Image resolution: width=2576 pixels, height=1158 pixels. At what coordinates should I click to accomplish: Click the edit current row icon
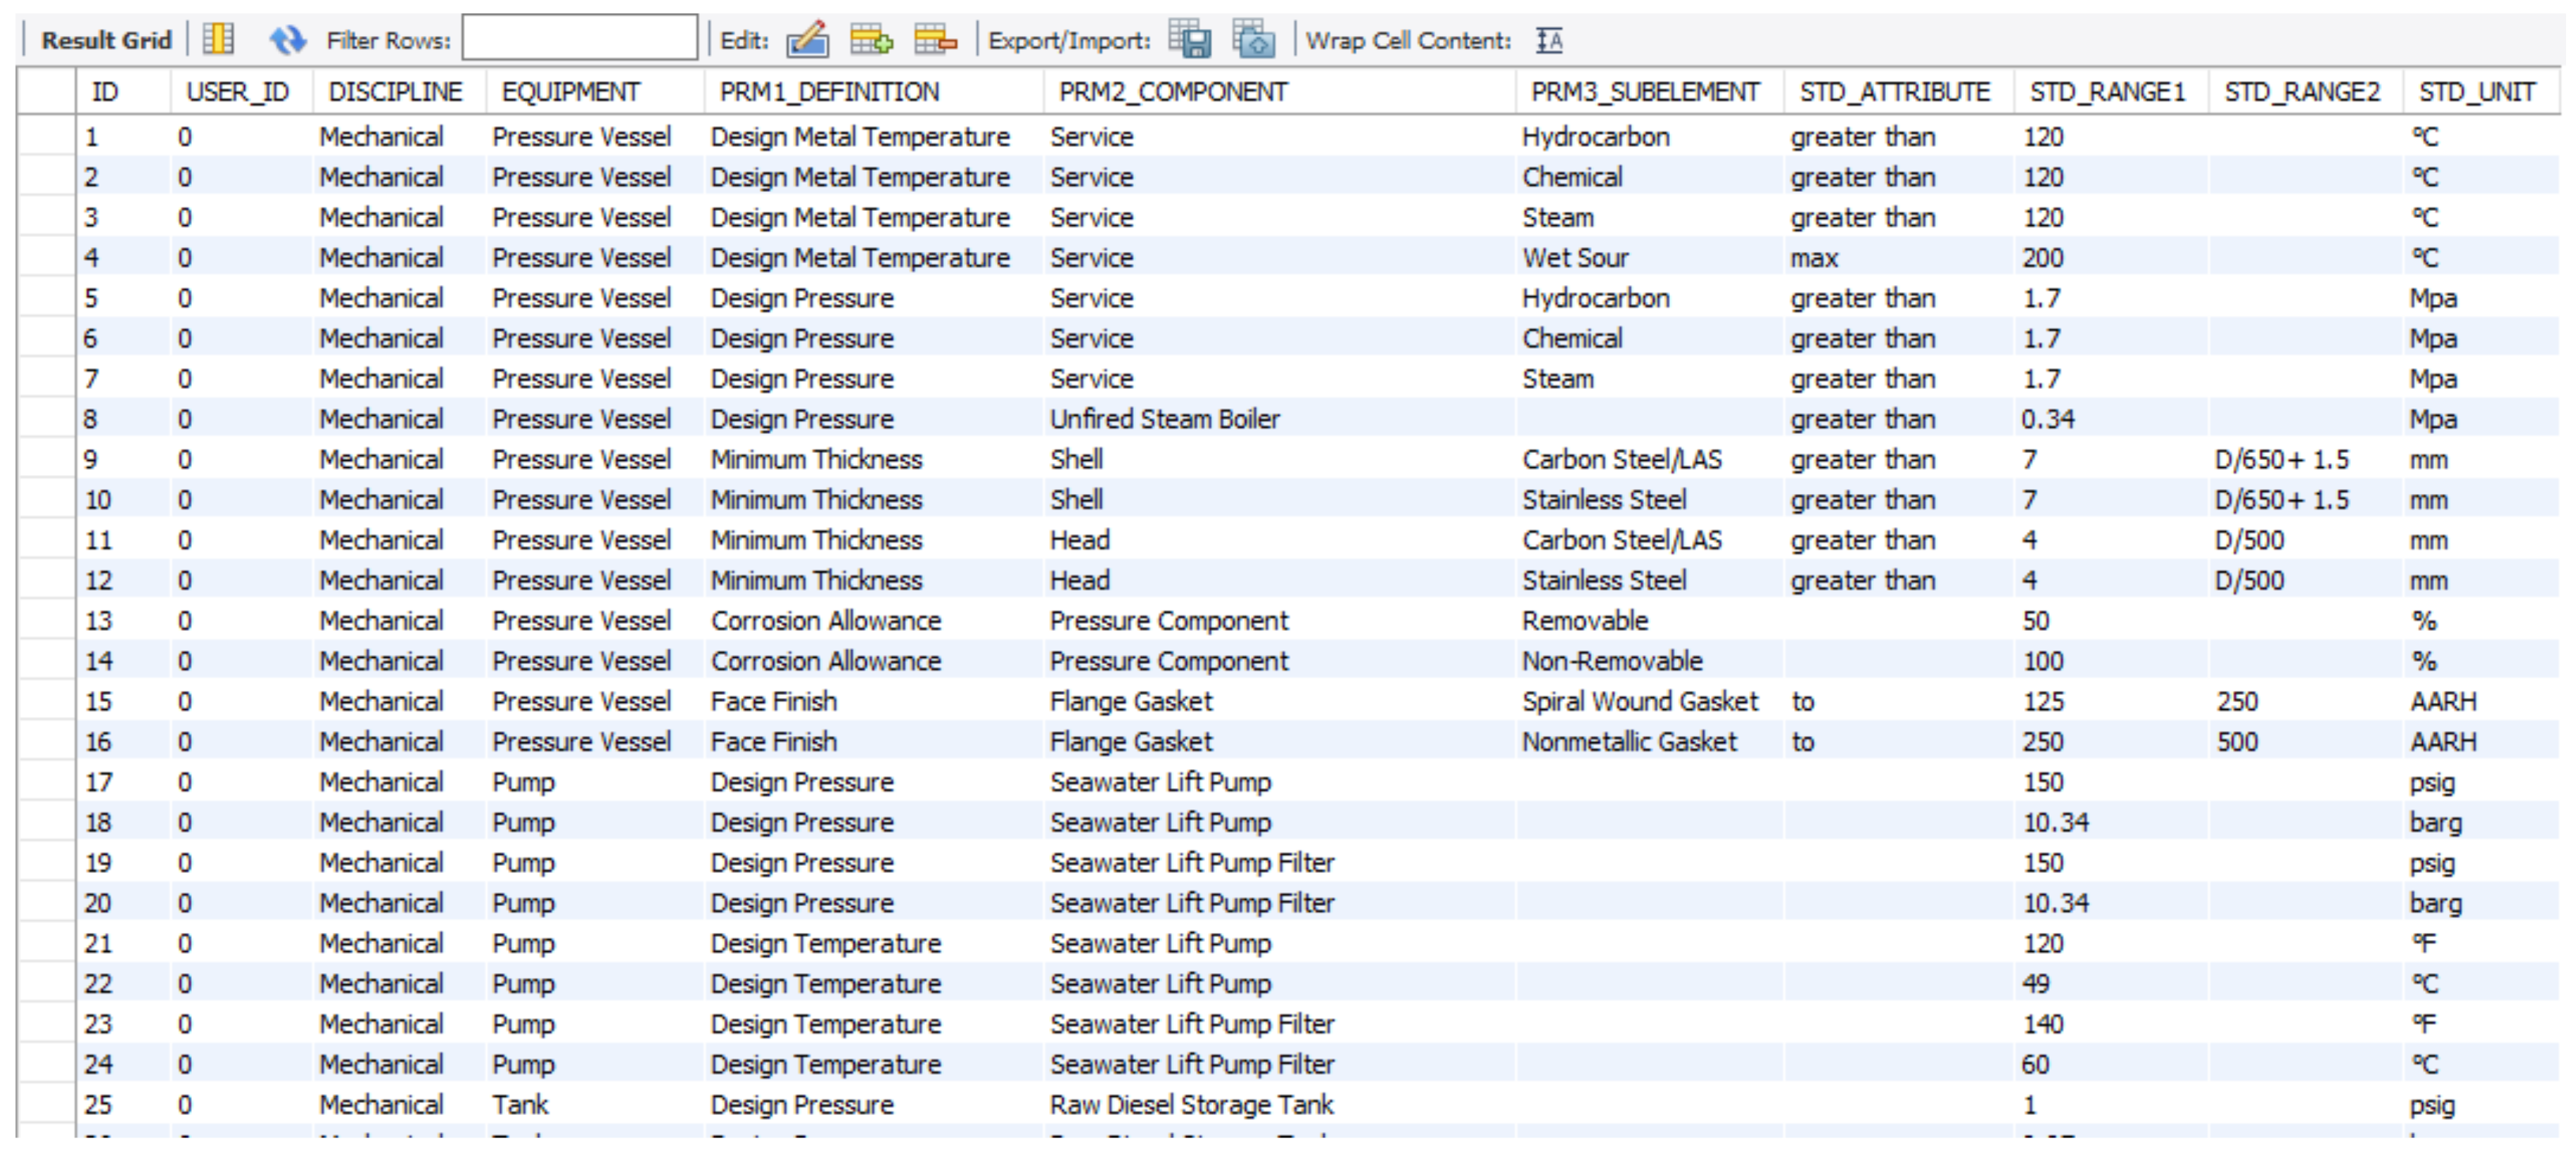[x=807, y=40]
